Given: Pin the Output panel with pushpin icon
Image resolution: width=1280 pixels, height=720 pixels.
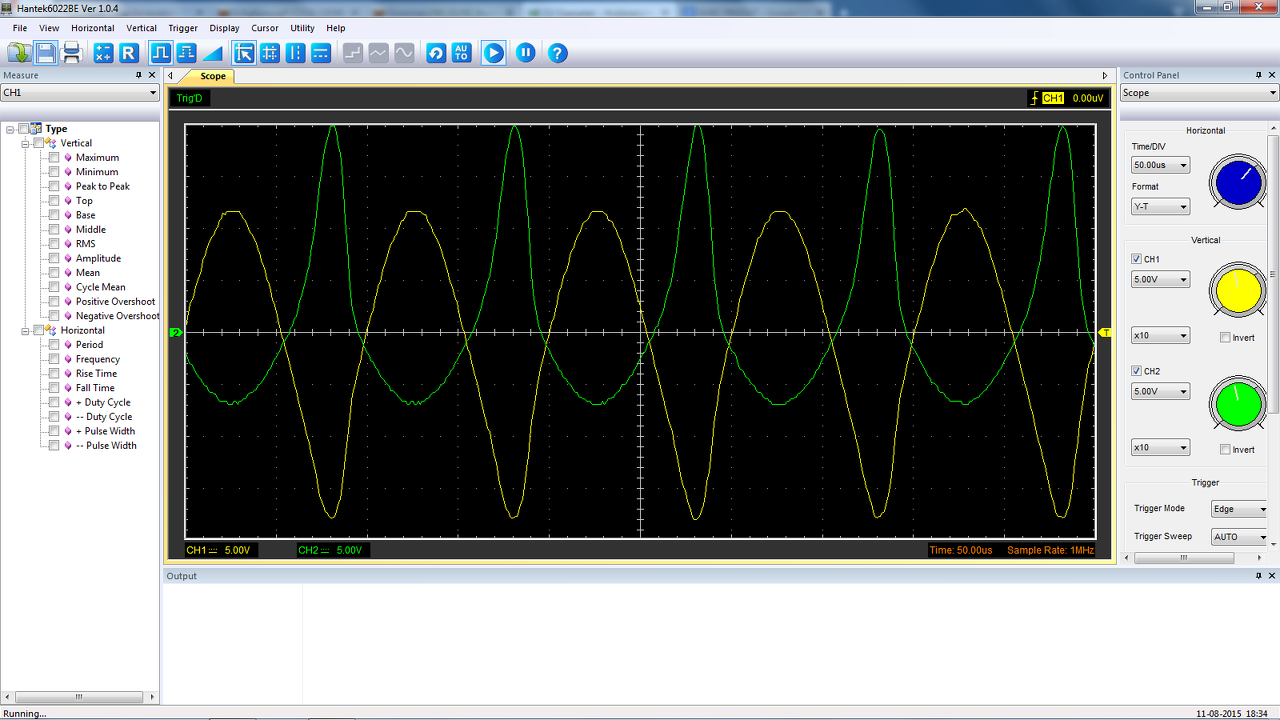Looking at the screenshot, I should point(1259,576).
